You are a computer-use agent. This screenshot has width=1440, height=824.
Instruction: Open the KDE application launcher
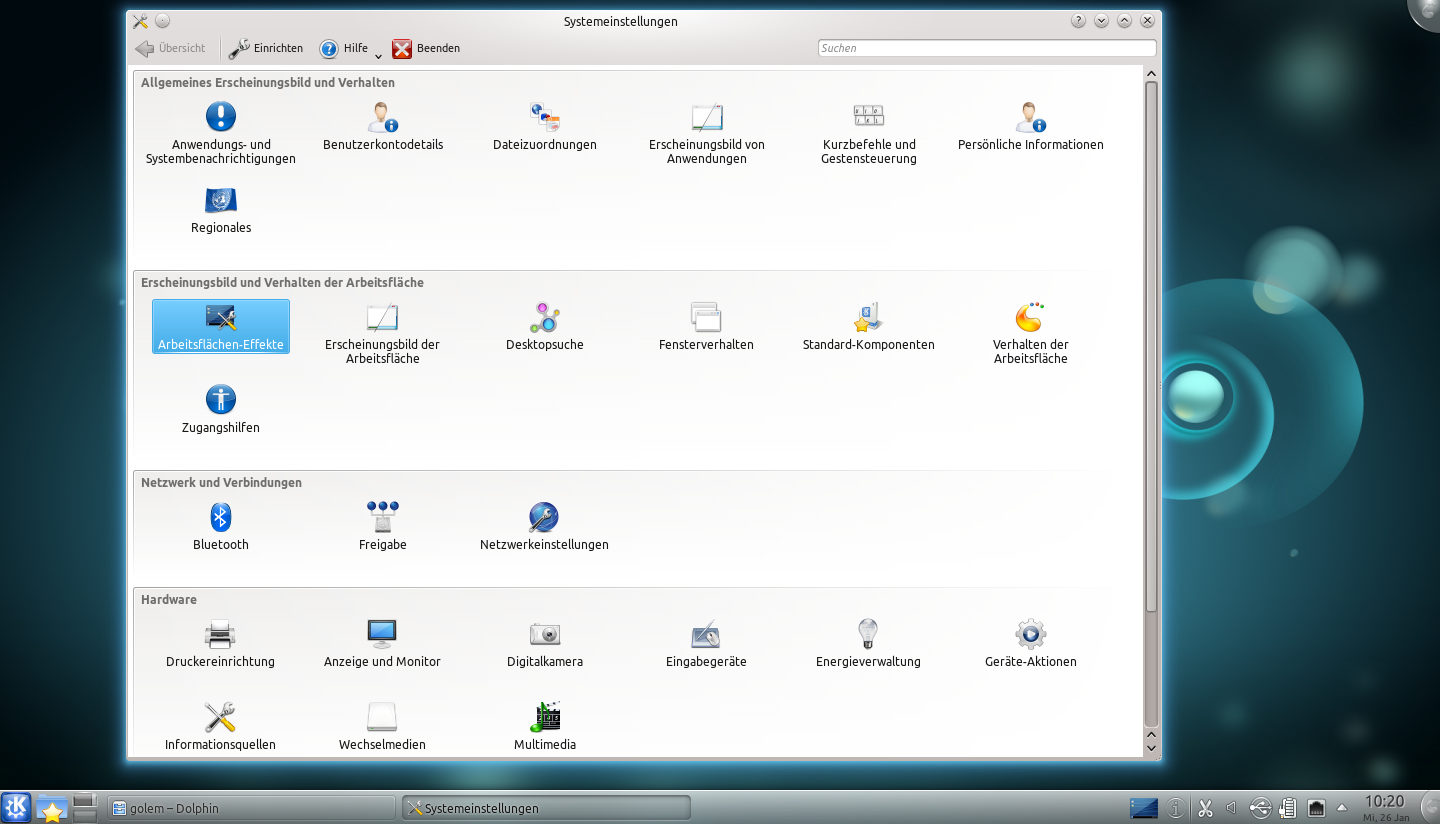pos(14,807)
